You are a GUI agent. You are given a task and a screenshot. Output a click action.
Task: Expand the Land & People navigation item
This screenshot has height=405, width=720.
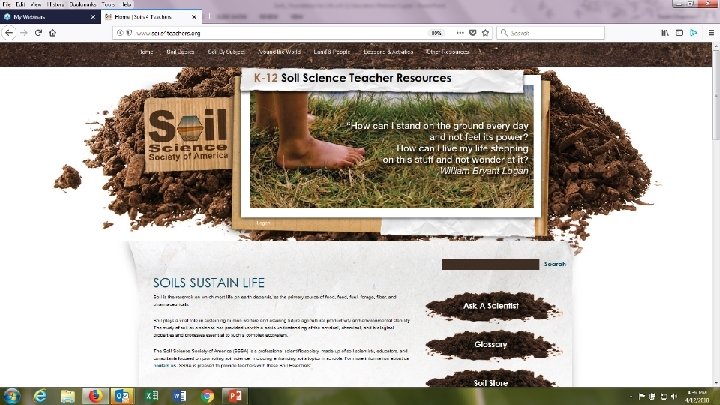point(332,52)
